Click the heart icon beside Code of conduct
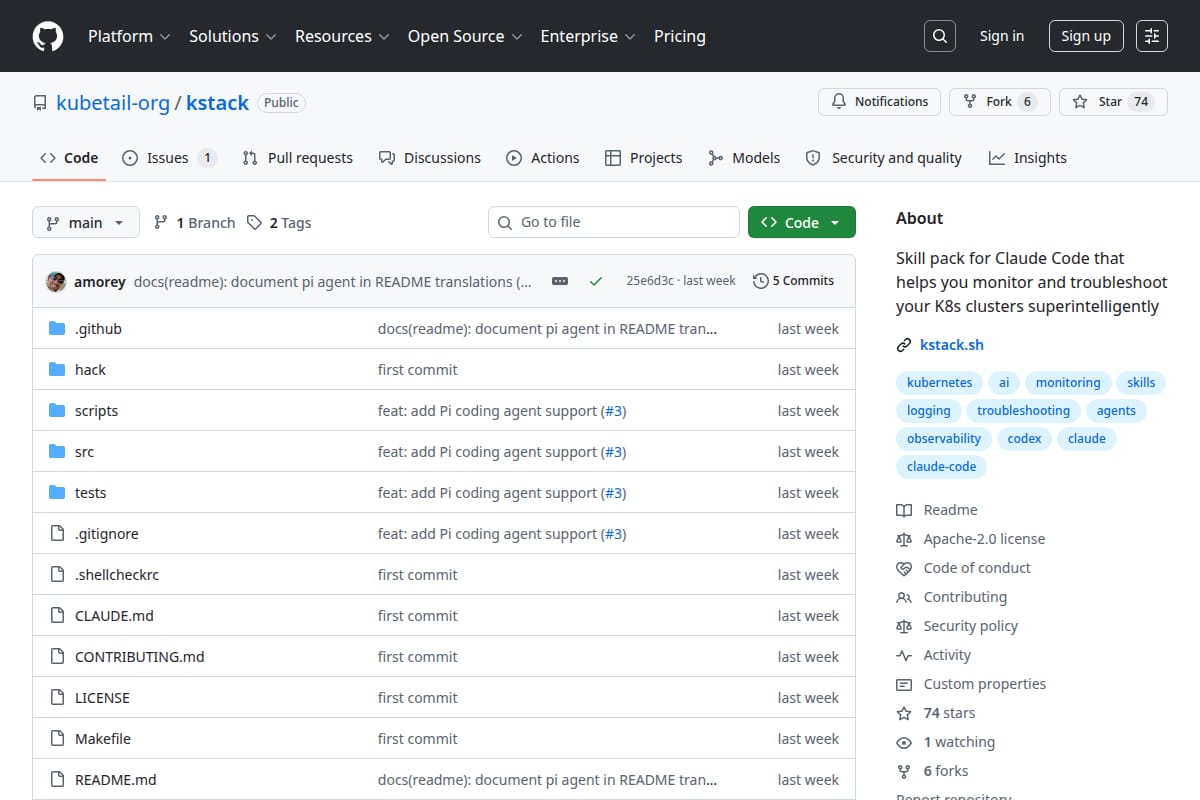1200x800 pixels. 904,568
